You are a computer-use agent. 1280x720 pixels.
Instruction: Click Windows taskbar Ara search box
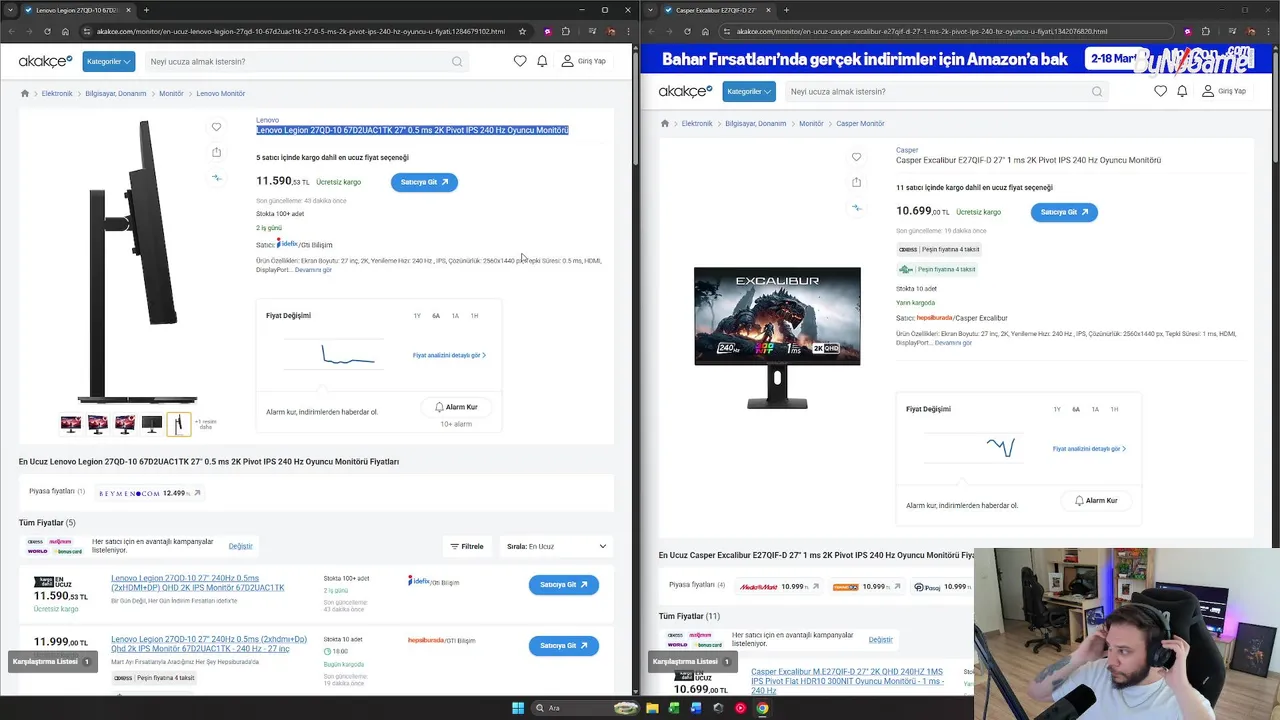584,708
